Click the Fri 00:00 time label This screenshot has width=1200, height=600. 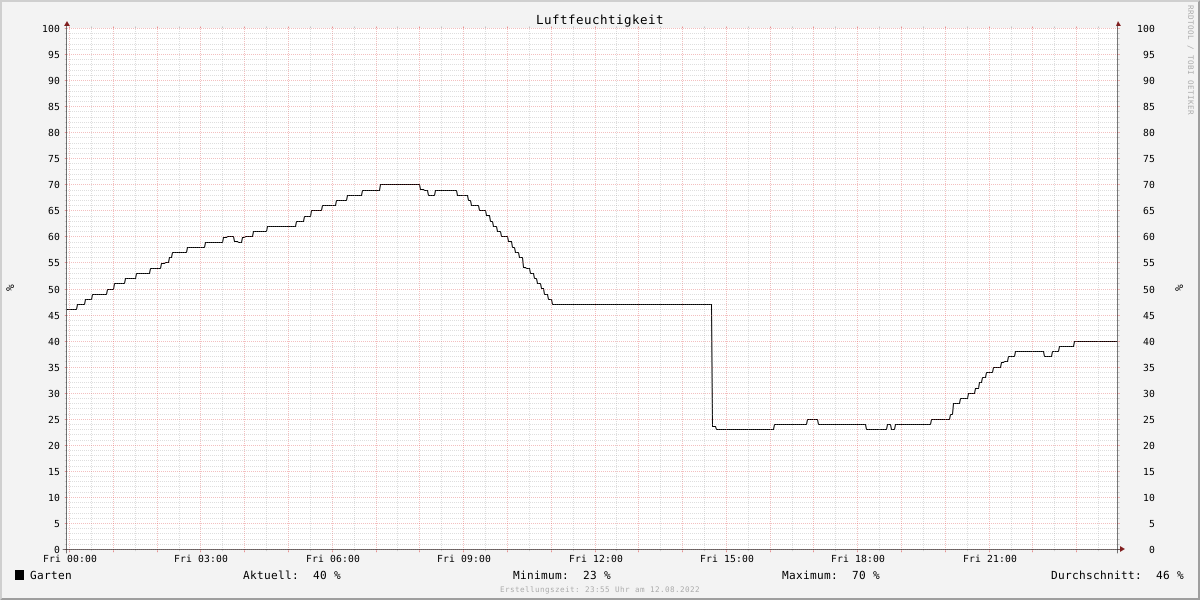point(70,559)
